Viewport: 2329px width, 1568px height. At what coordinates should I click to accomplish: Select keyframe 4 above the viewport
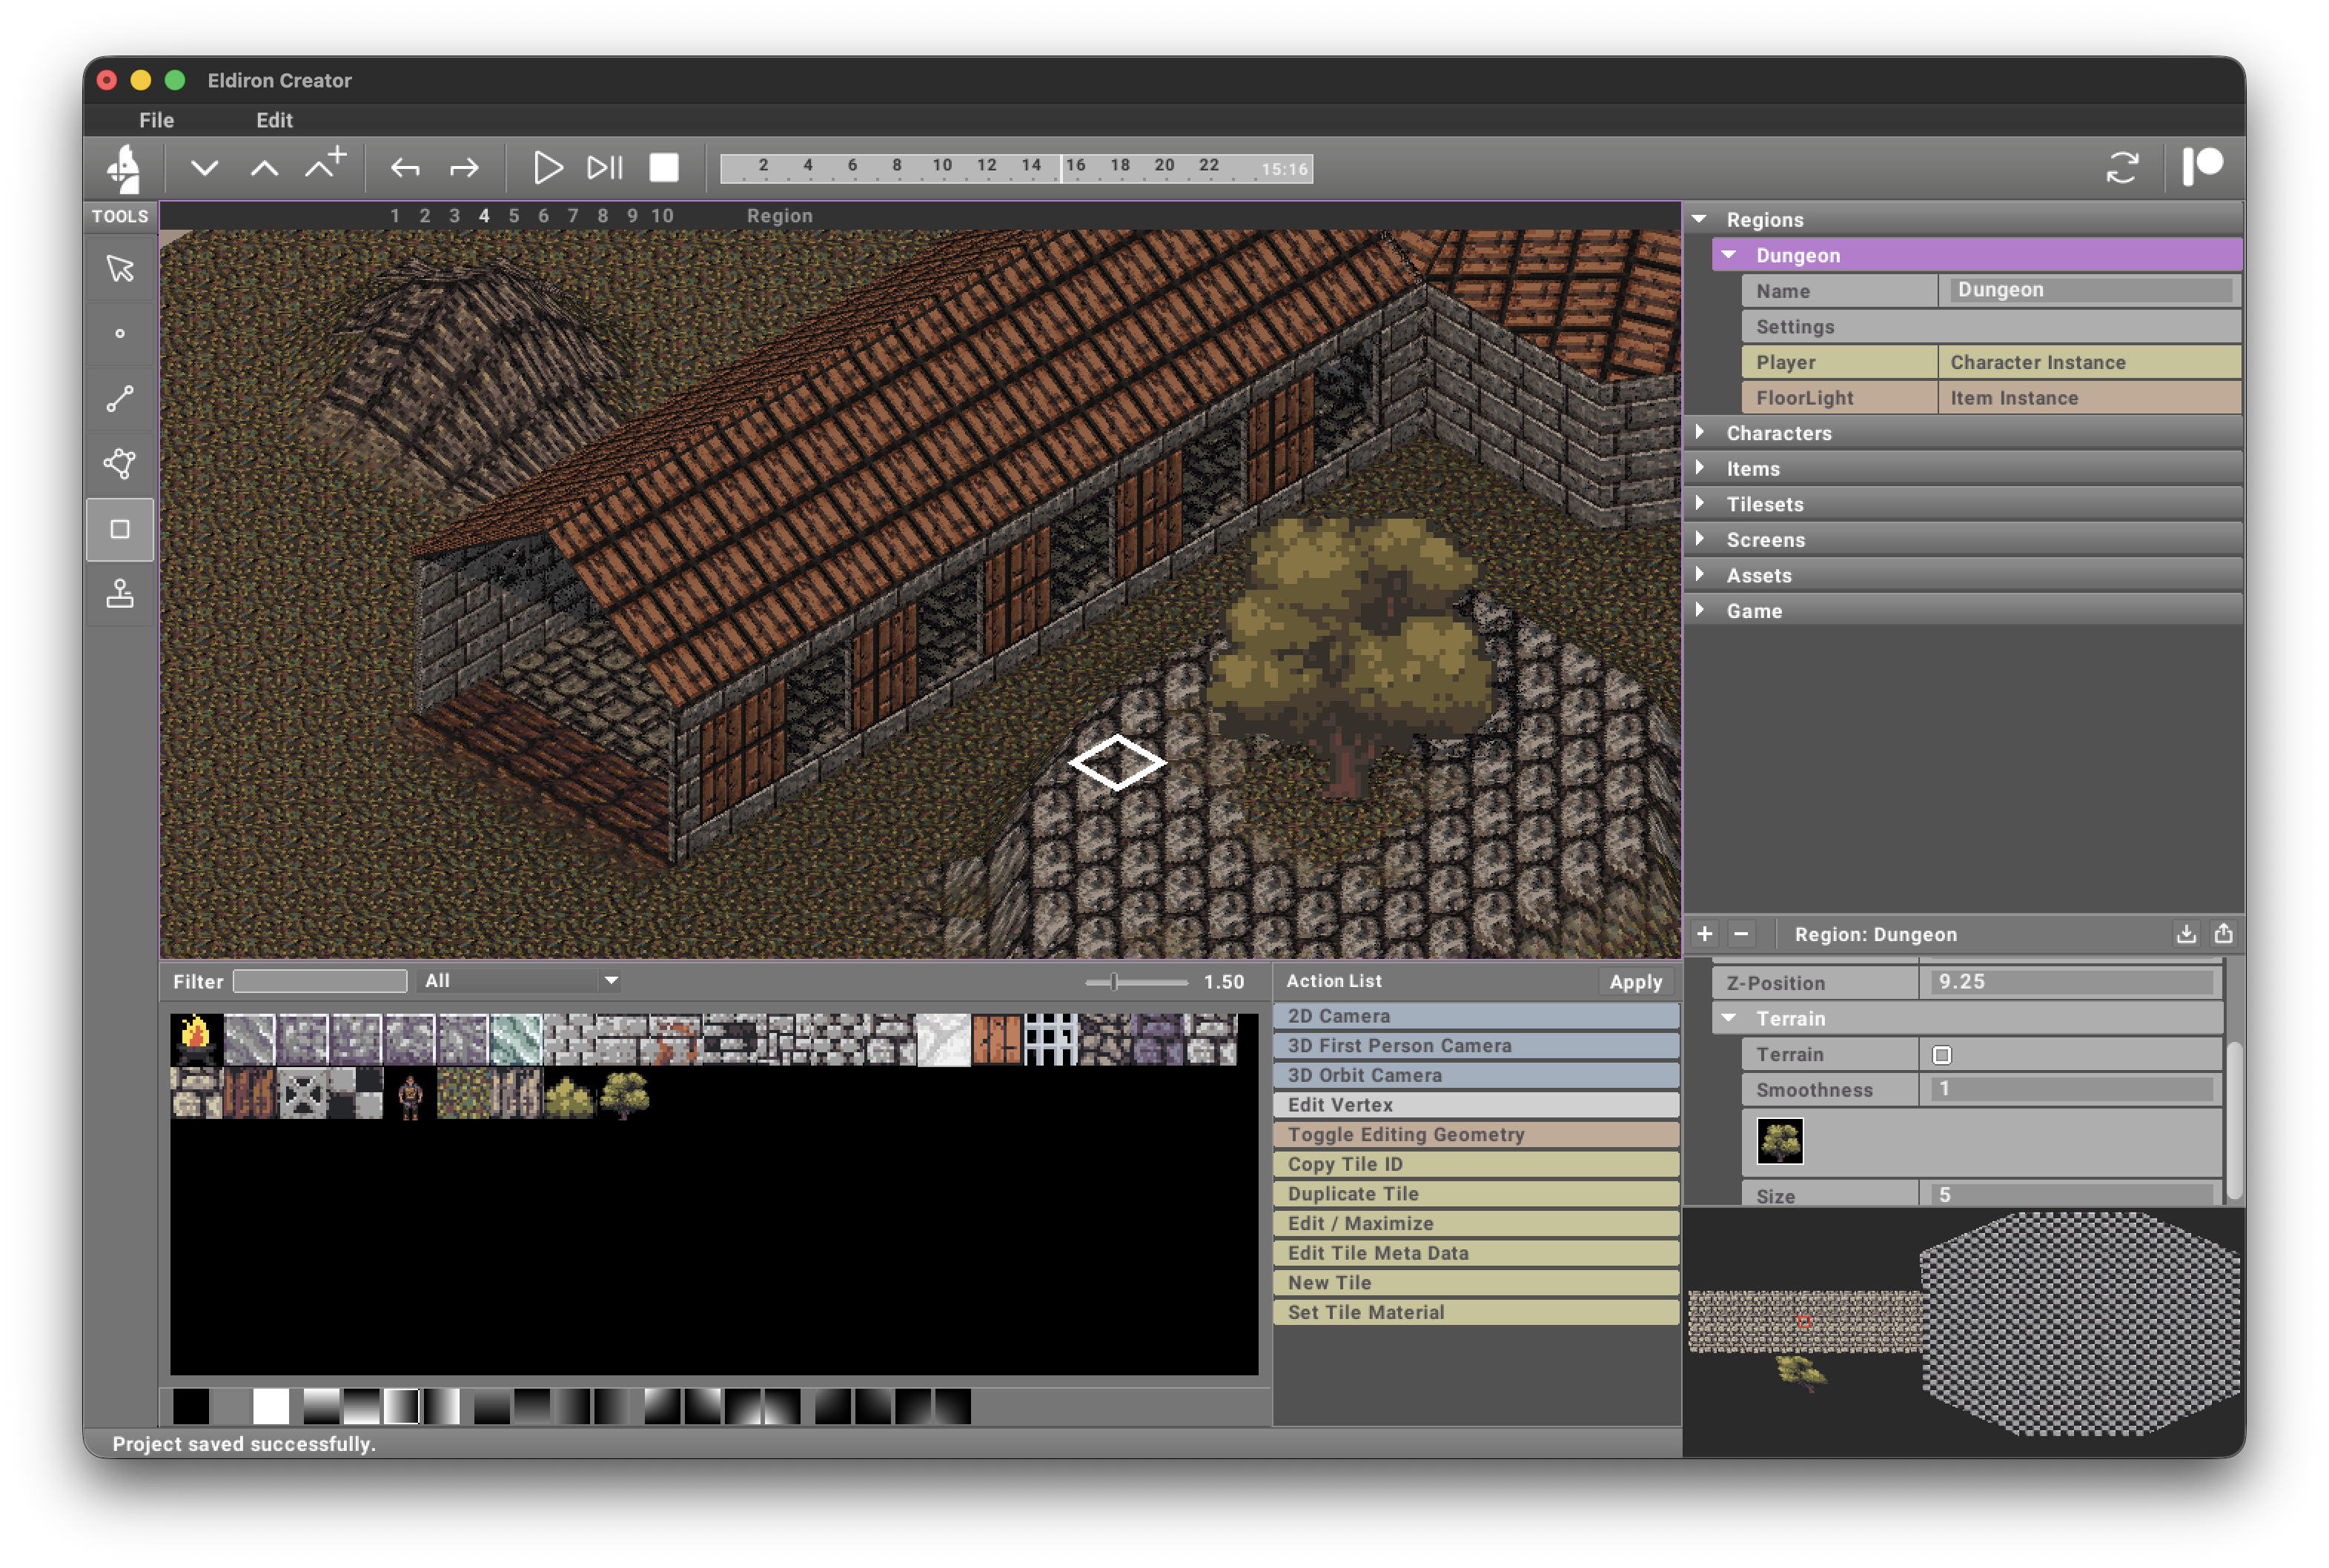(484, 215)
